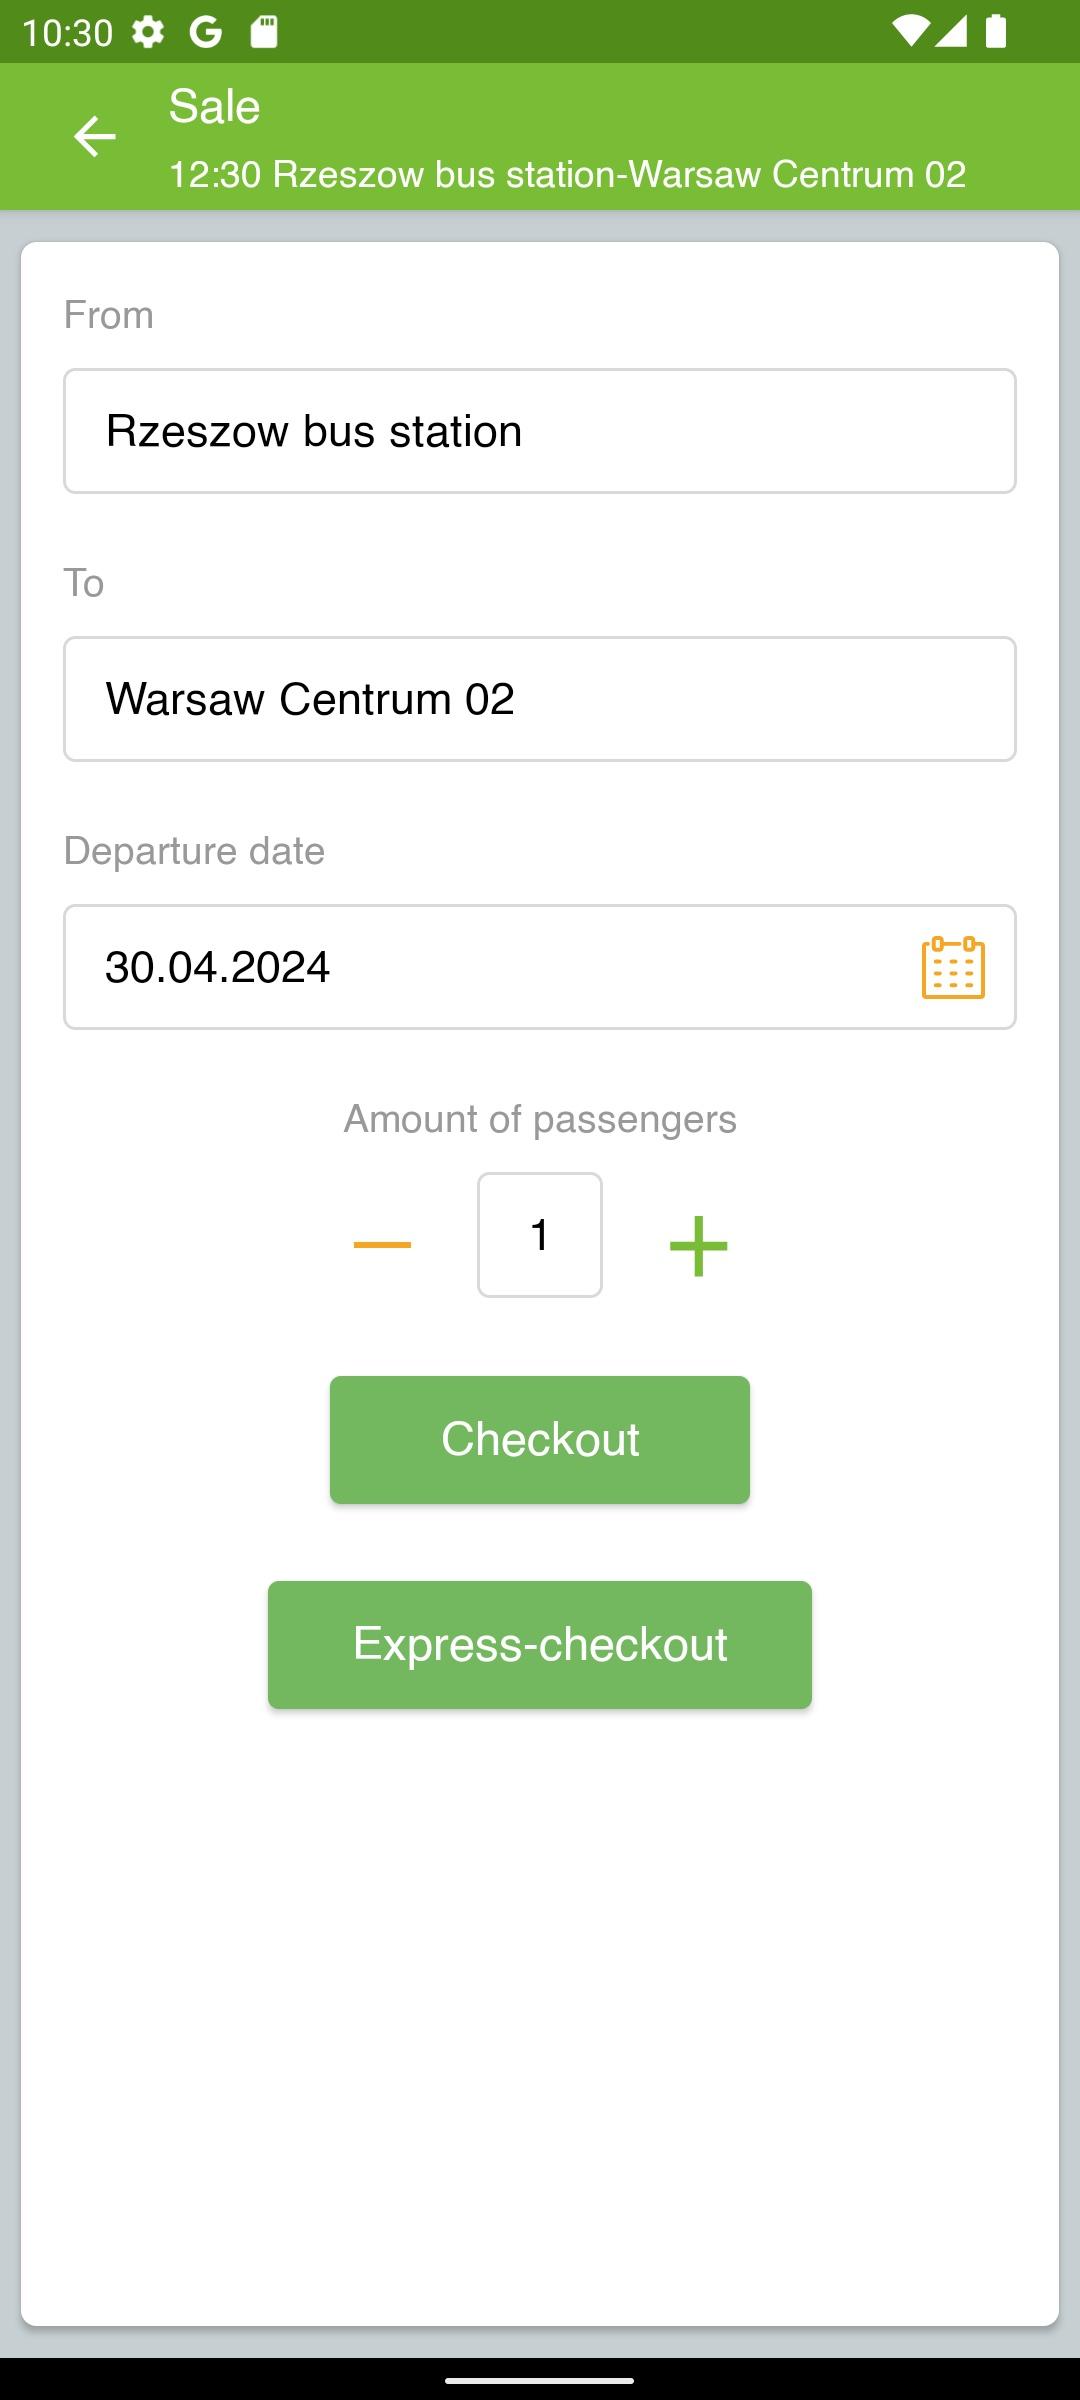Click the settings gear in status bar
Image resolution: width=1080 pixels, height=2400 pixels.
[148, 32]
